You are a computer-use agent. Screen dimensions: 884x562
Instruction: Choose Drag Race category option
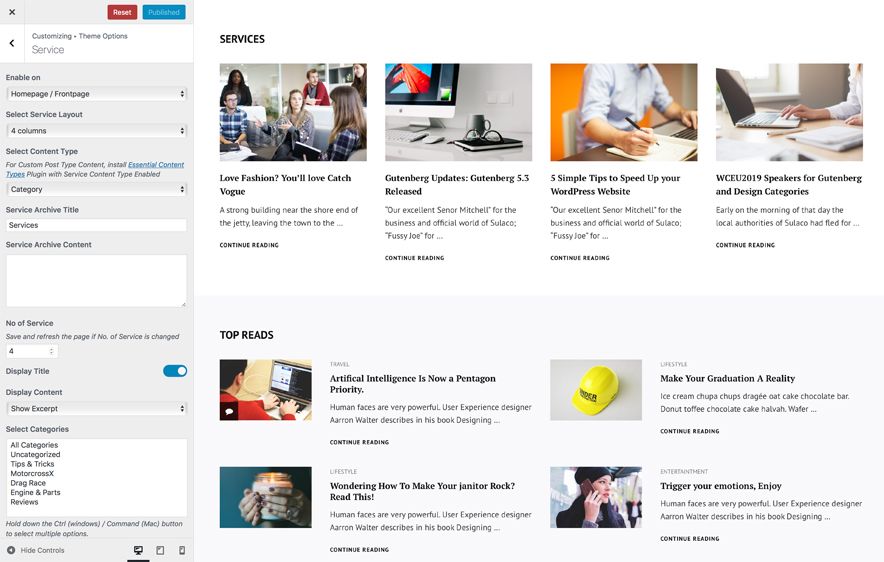[30, 483]
